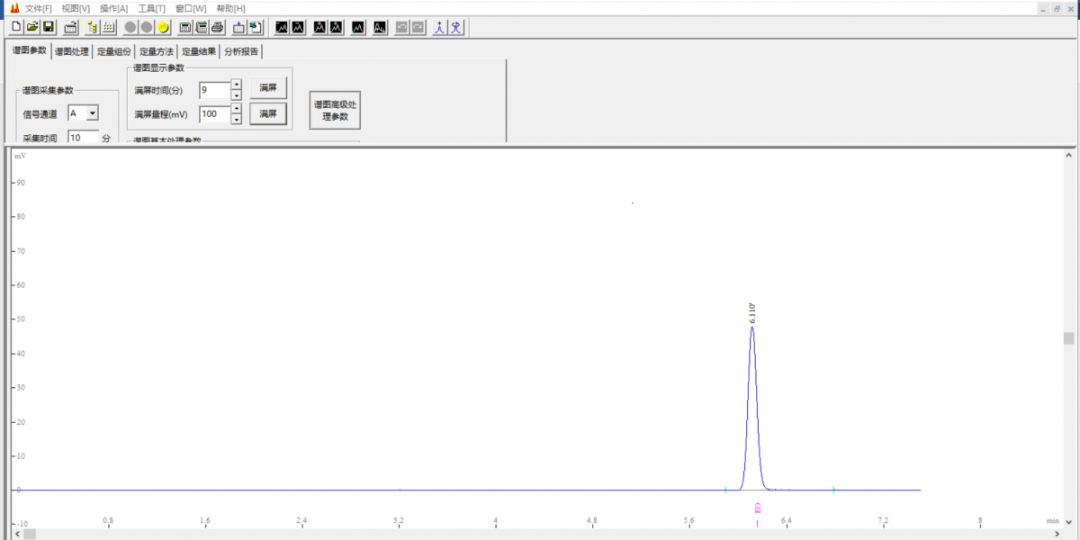Click the Open folder toolbar icon
The image size is (1080, 540).
pyautogui.click(x=32, y=27)
